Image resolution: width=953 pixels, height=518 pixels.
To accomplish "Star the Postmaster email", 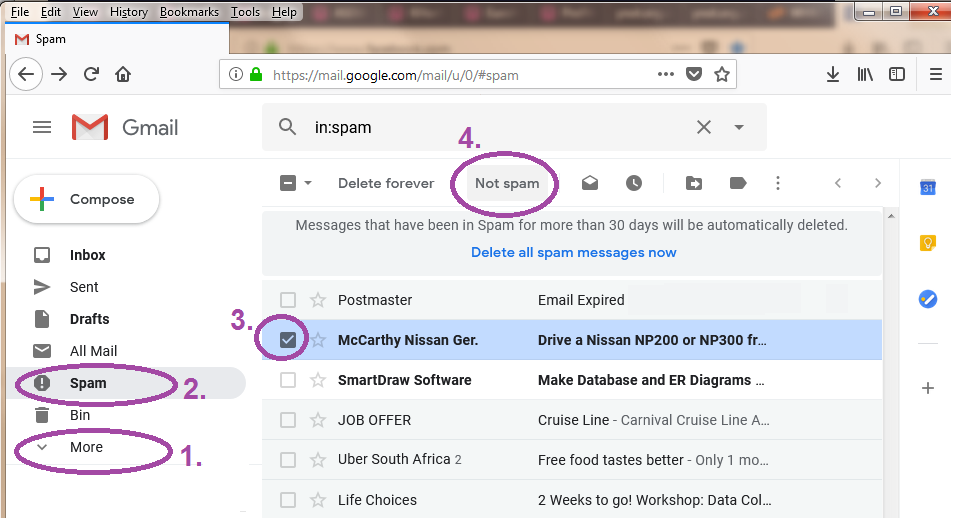I will (x=318, y=300).
